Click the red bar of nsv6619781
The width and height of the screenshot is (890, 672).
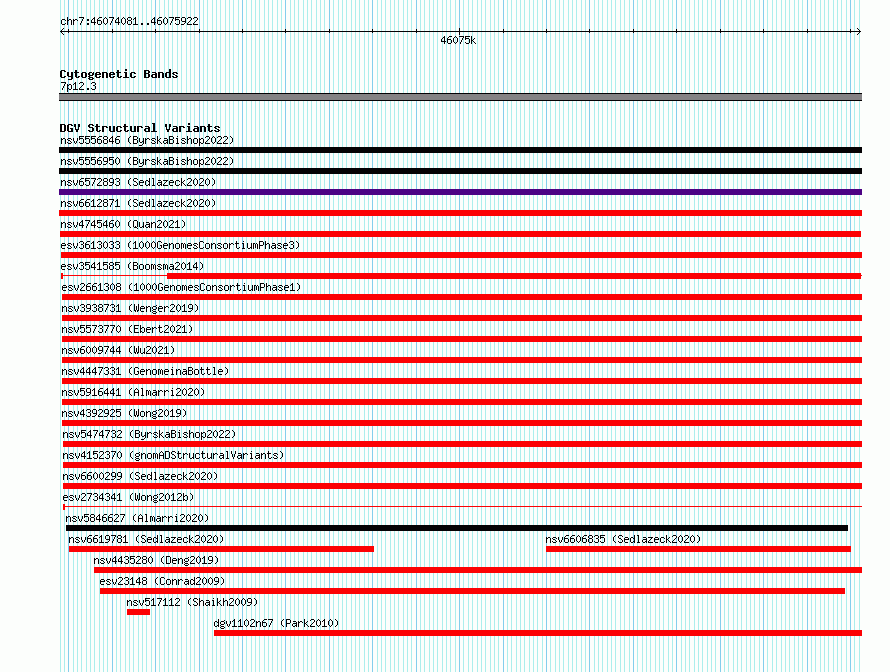(x=221, y=549)
